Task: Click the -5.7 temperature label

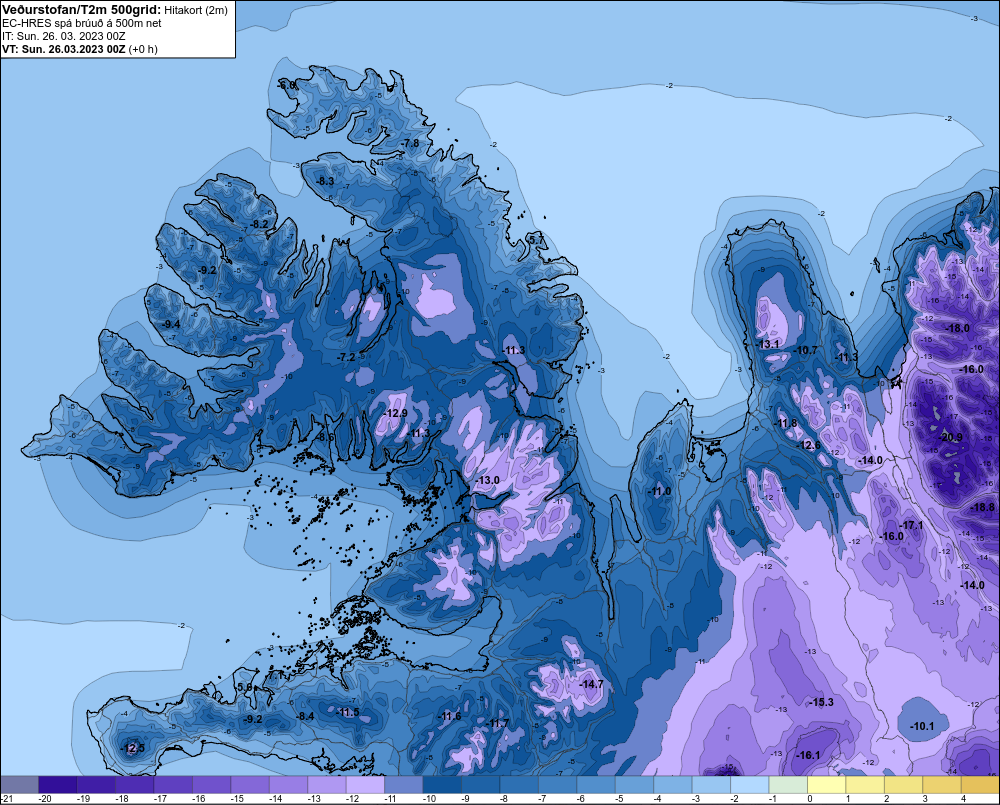Action: [536, 239]
